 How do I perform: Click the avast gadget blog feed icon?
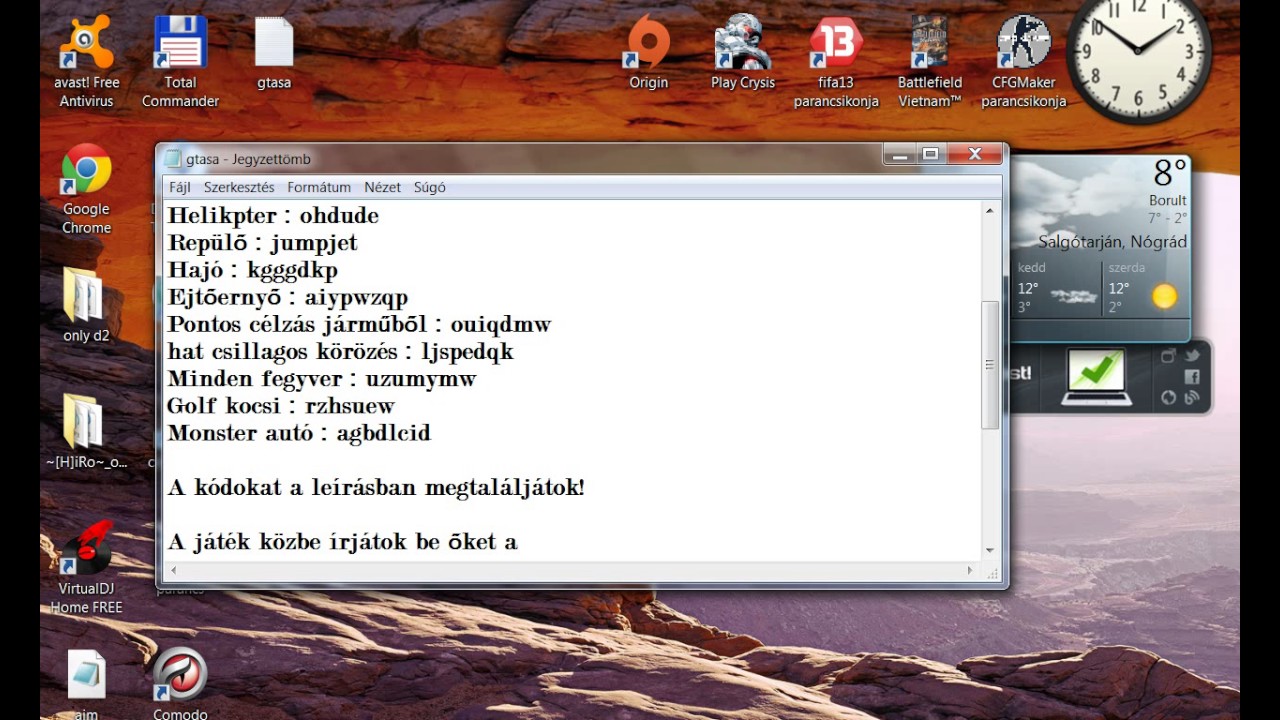1192,398
